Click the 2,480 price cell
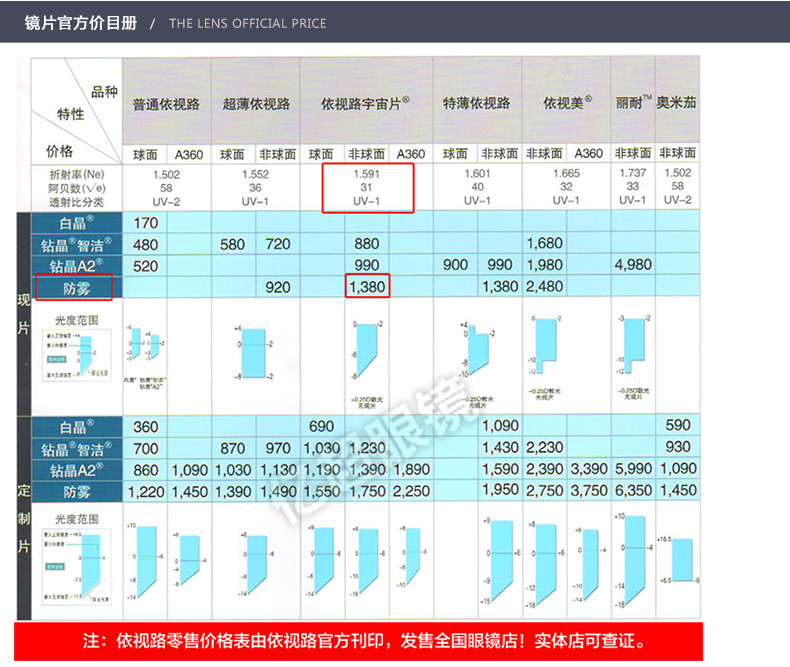Screen dimensions: 790x667 (545, 287)
